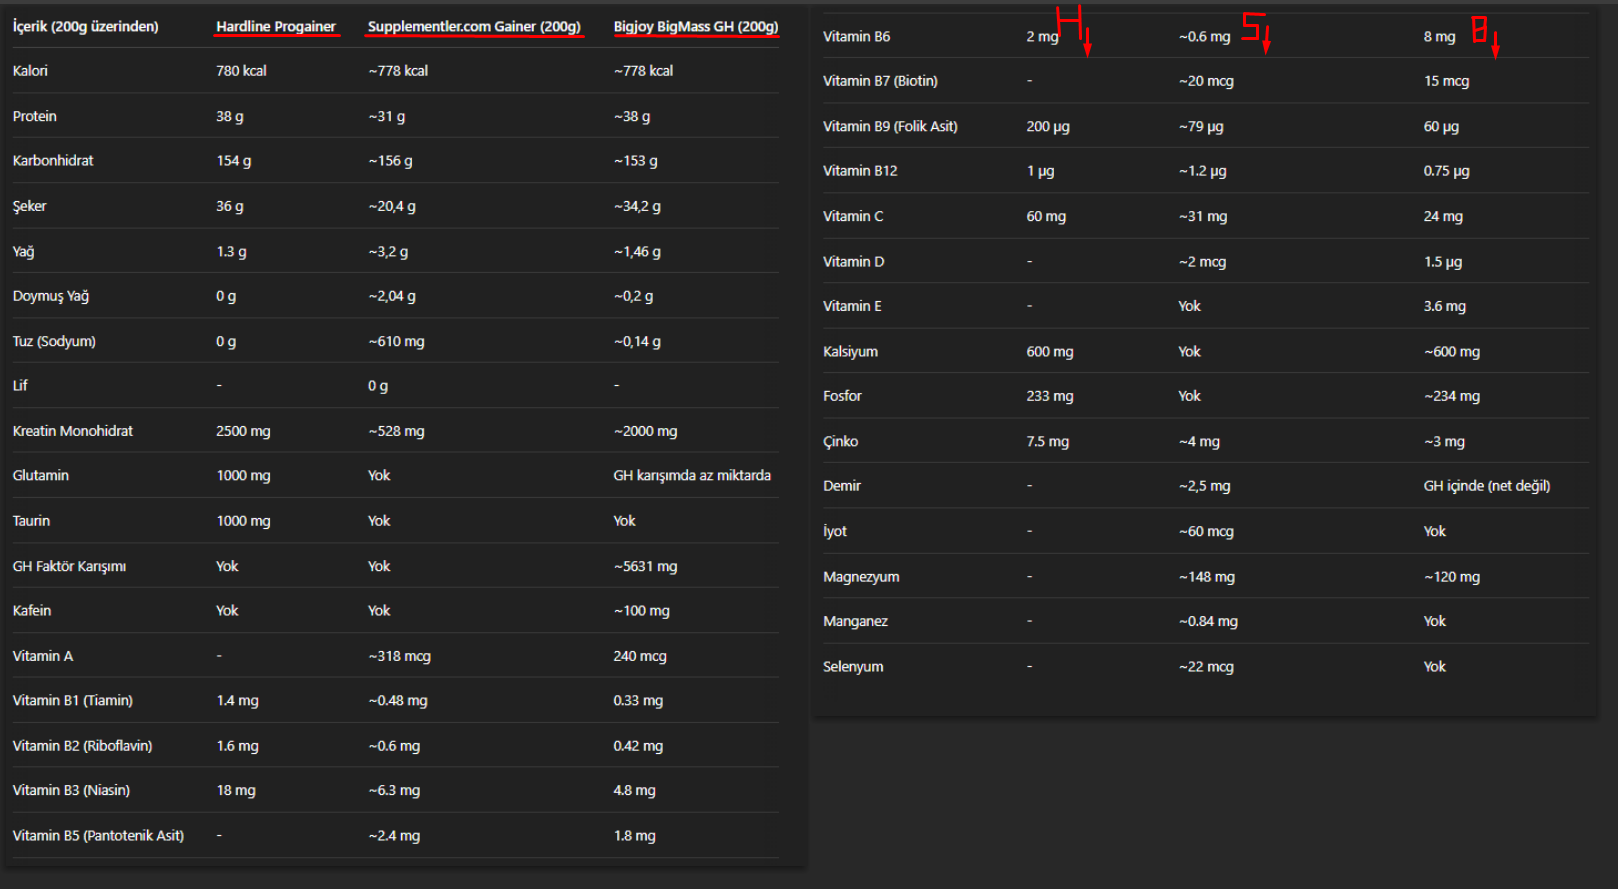This screenshot has height=889, width=1618.
Task: Click the Vitamin B6 row label
Action: click(857, 37)
